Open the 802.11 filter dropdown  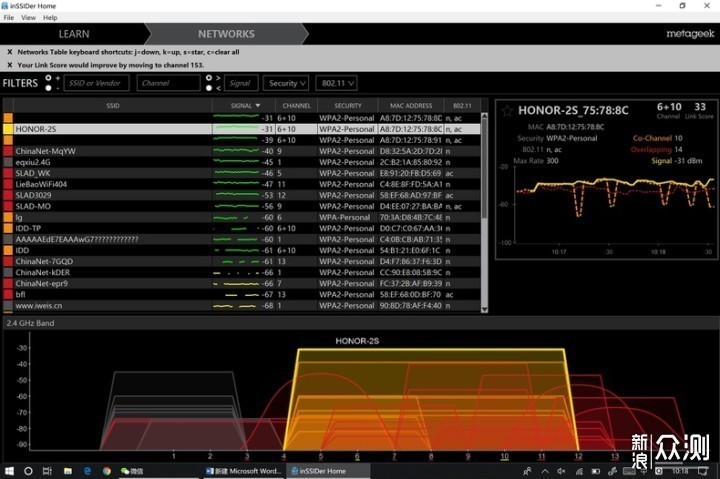pos(337,83)
